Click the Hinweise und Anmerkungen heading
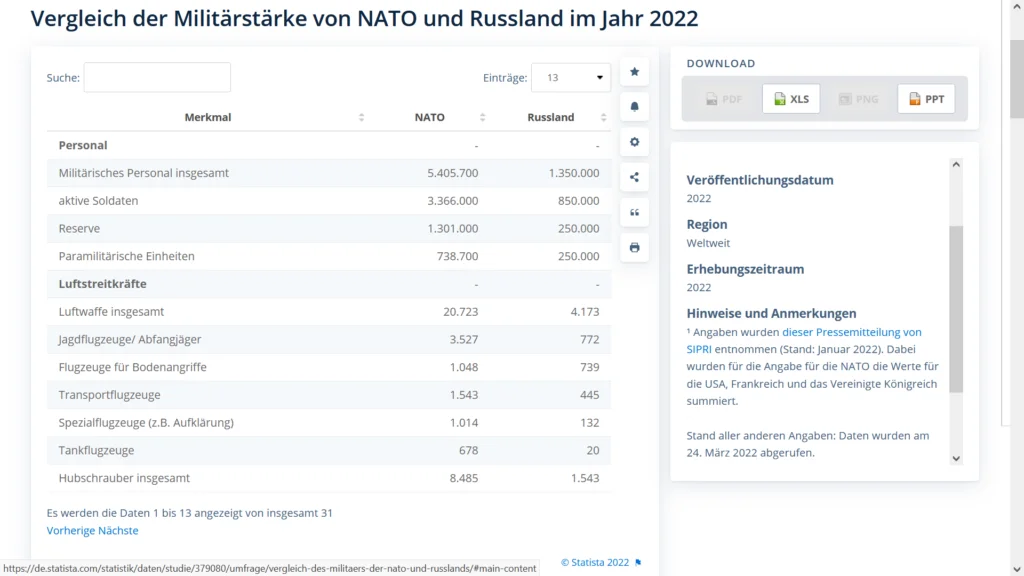 (x=771, y=313)
